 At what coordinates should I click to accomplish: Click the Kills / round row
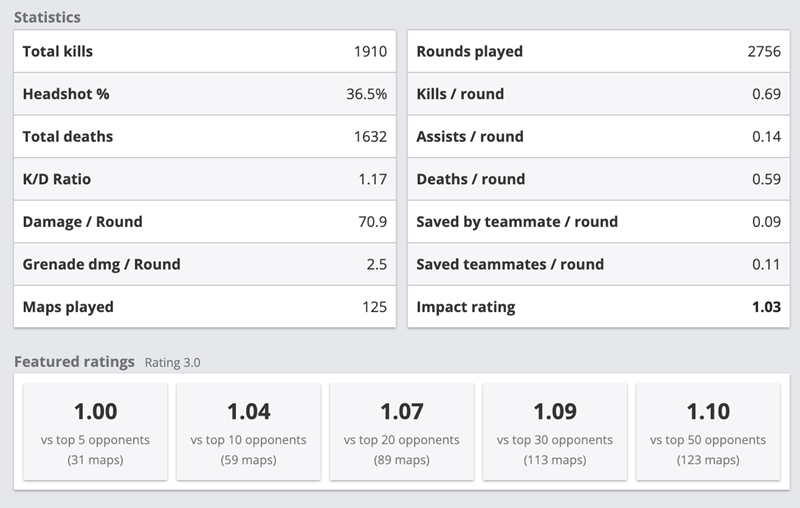coord(598,94)
